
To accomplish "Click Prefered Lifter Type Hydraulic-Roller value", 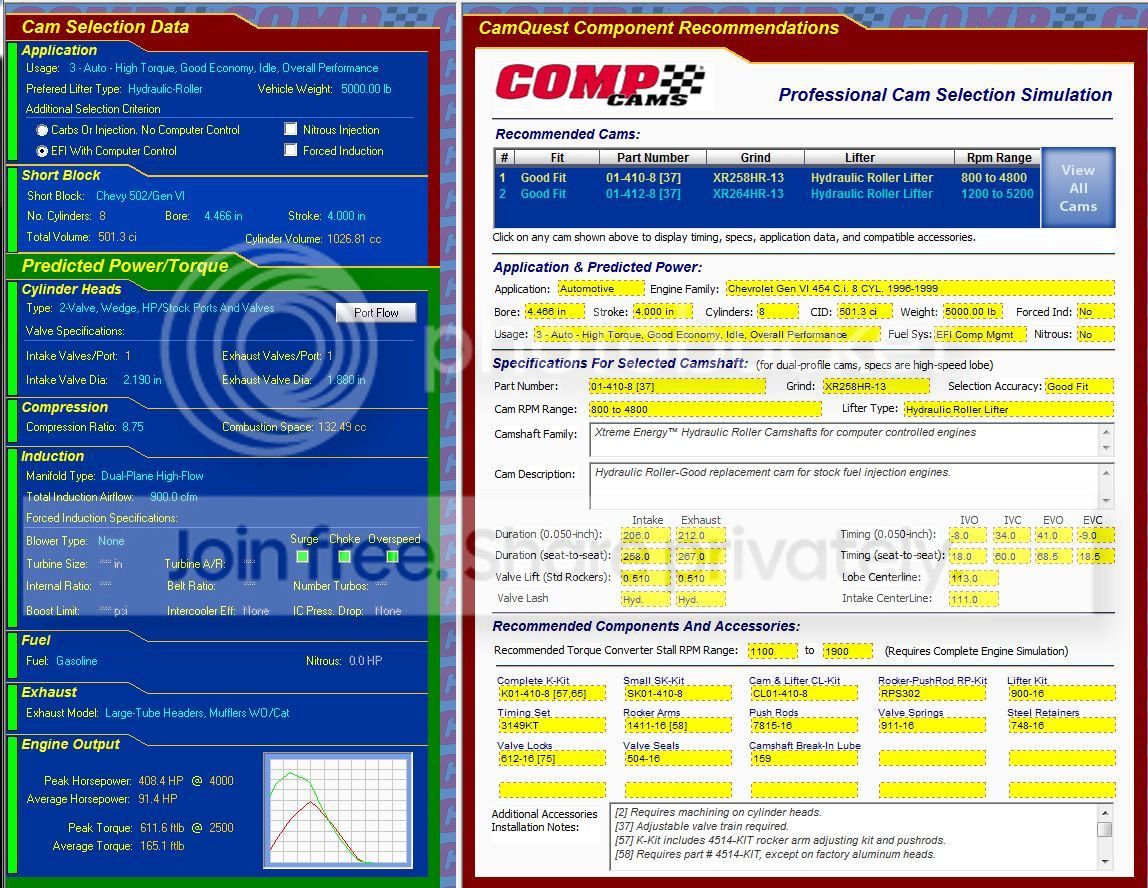I will [x=165, y=89].
